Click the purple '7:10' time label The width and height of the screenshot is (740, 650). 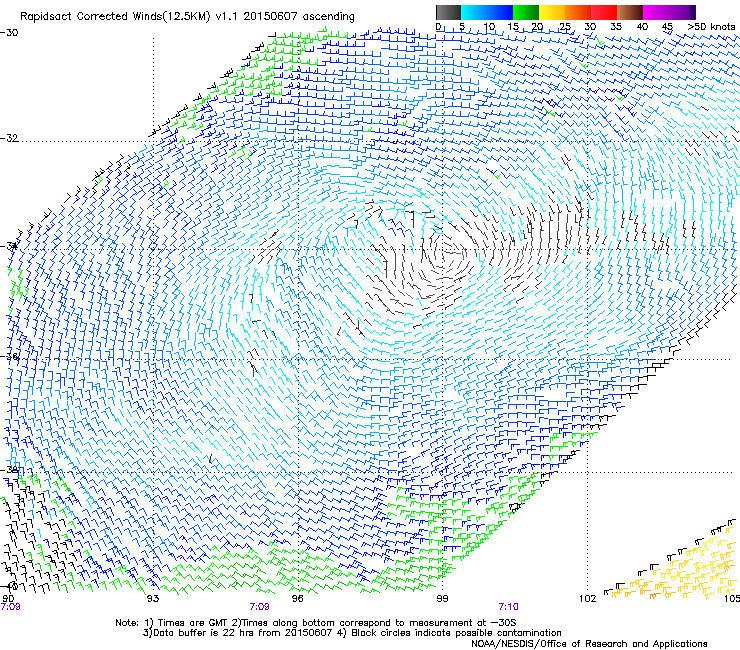(508, 607)
